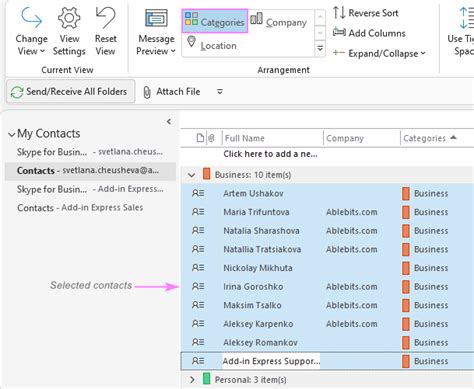Click Send/Receive All Folders
474x389 pixels.
click(x=71, y=91)
